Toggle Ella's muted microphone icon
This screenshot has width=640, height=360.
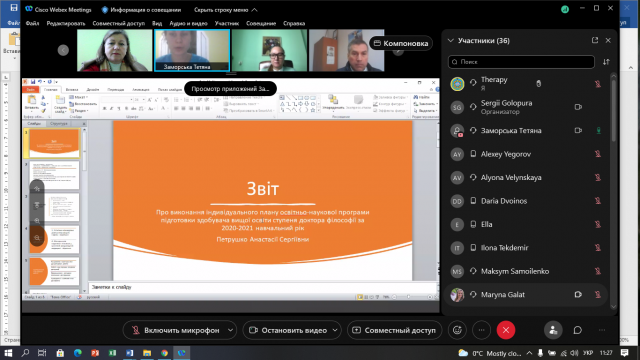(598, 224)
